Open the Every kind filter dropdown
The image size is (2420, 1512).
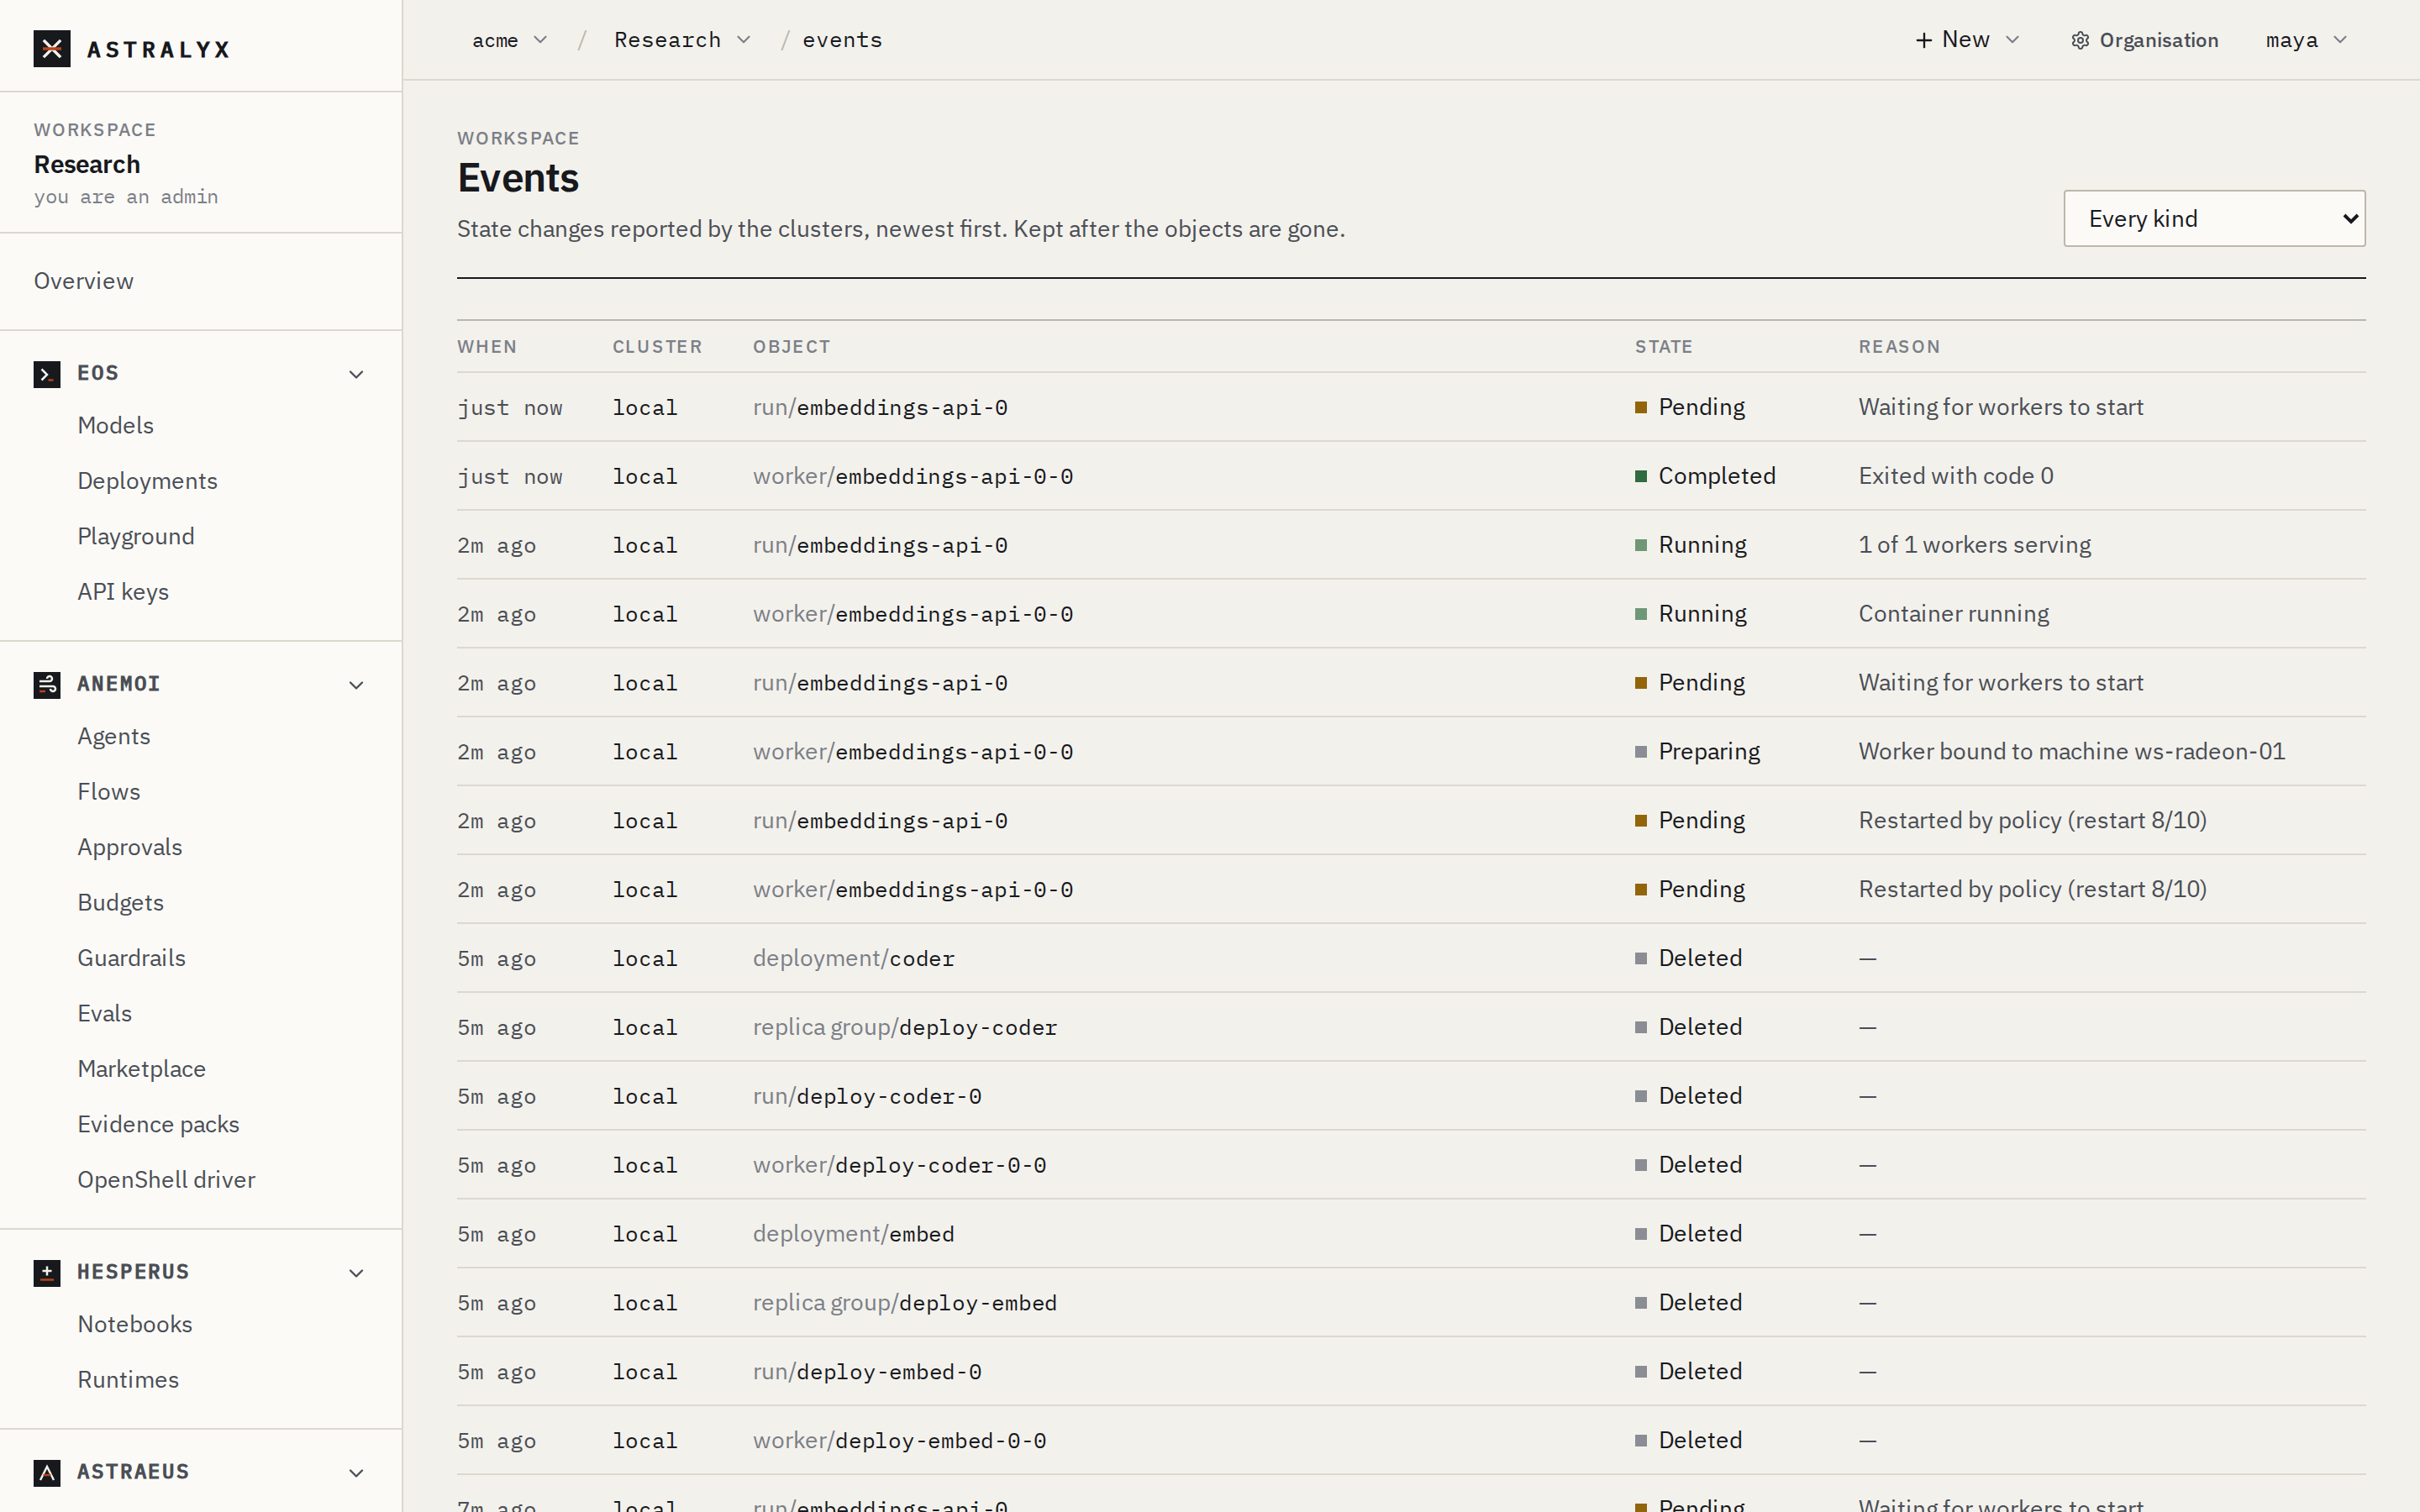tap(2214, 218)
